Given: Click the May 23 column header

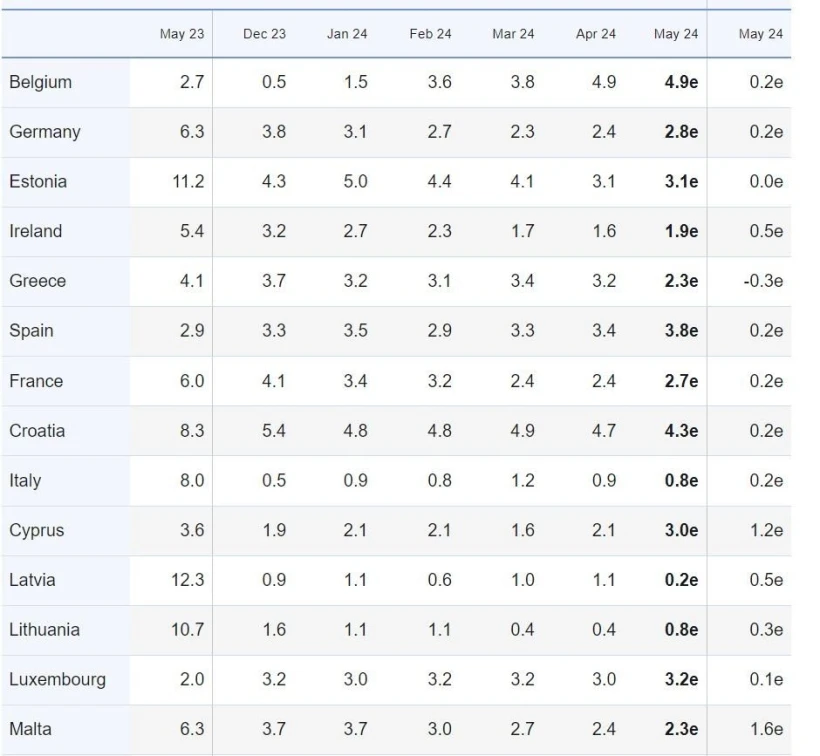Looking at the screenshot, I should [x=181, y=34].
